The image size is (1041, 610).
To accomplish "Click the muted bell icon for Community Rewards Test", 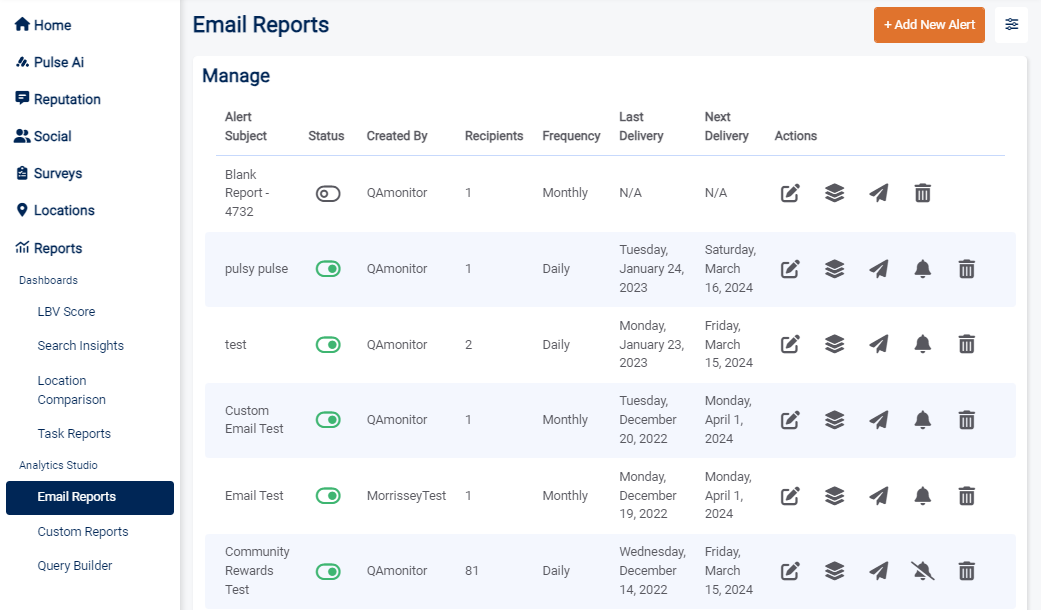I will coord(922,570).
